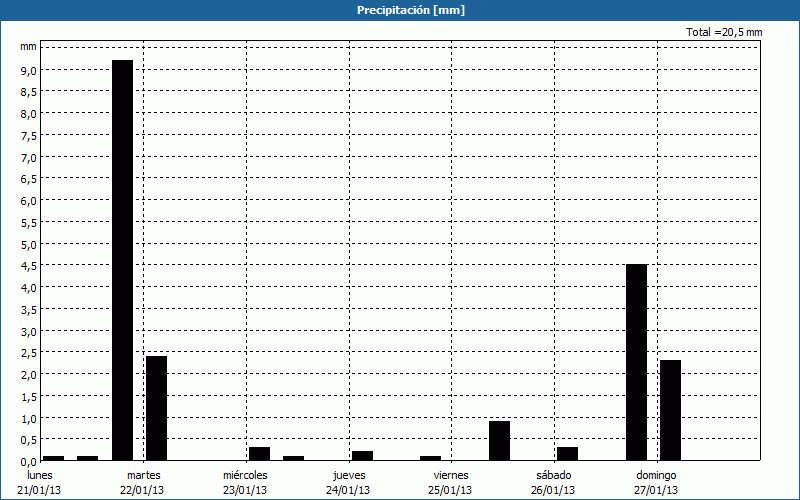Click the 'lunes' day label
800x500 pixels.
click(40, 475)
